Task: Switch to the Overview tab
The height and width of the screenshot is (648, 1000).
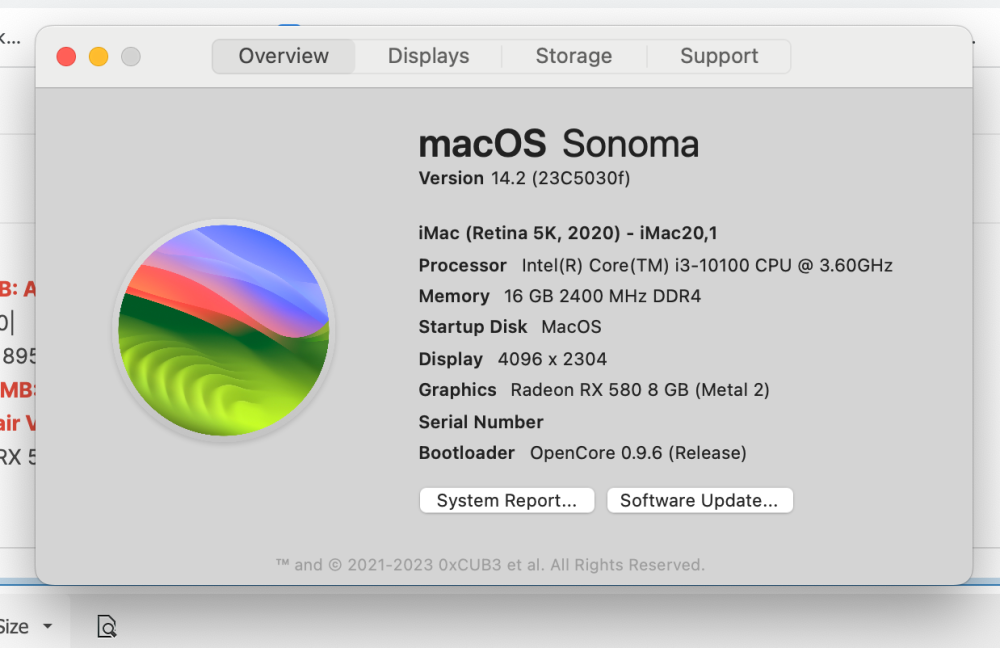Action: click(284, 56)
